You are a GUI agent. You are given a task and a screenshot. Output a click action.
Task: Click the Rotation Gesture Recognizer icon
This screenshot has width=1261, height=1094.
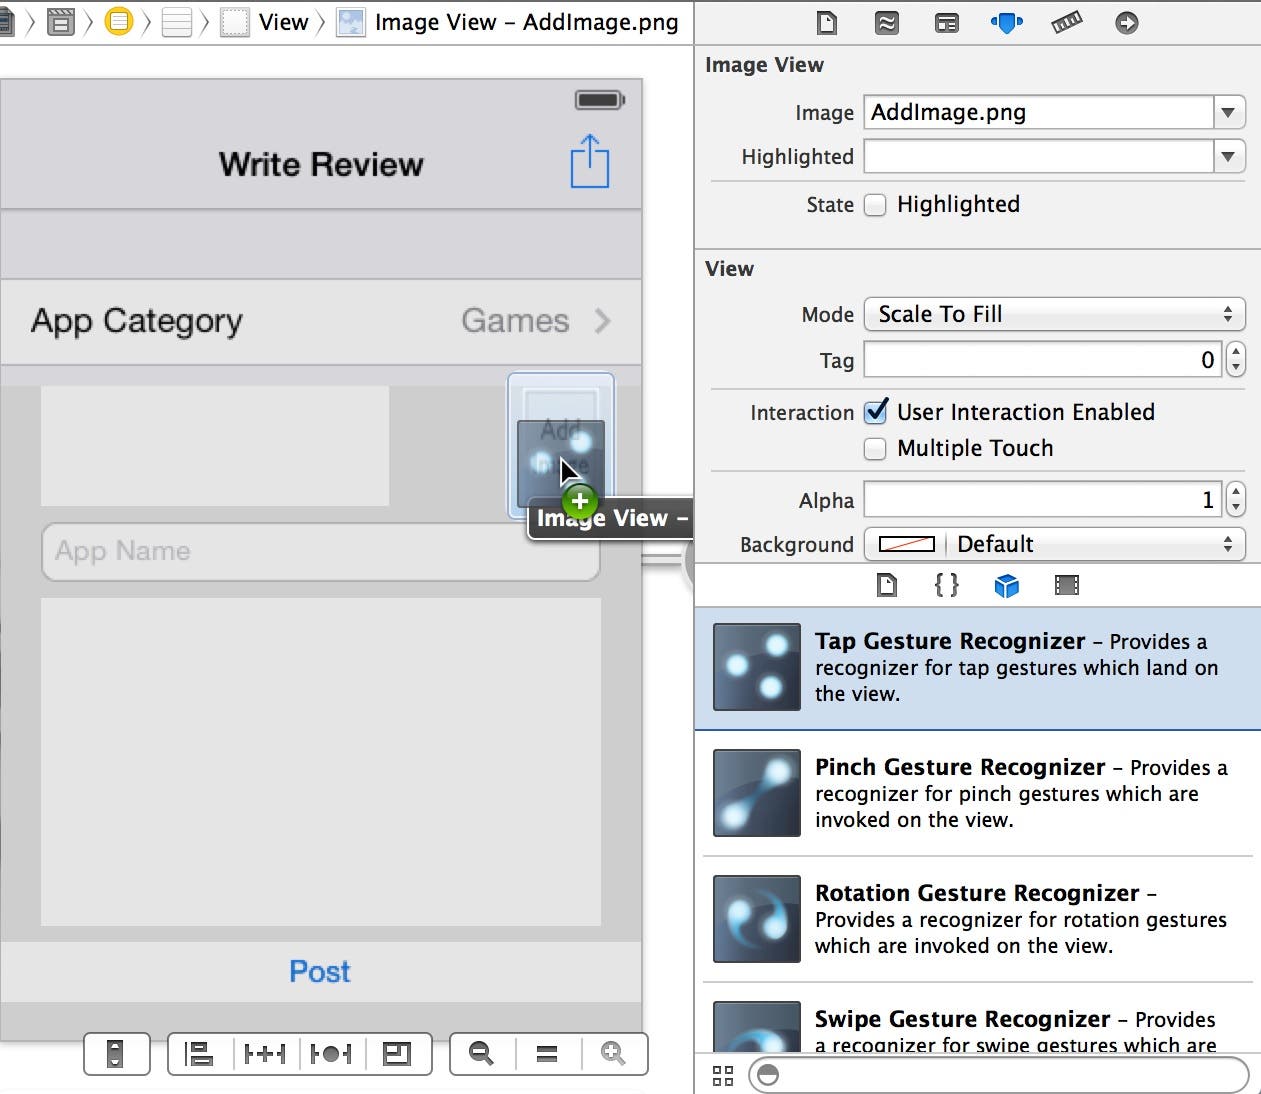coord(757,919)
